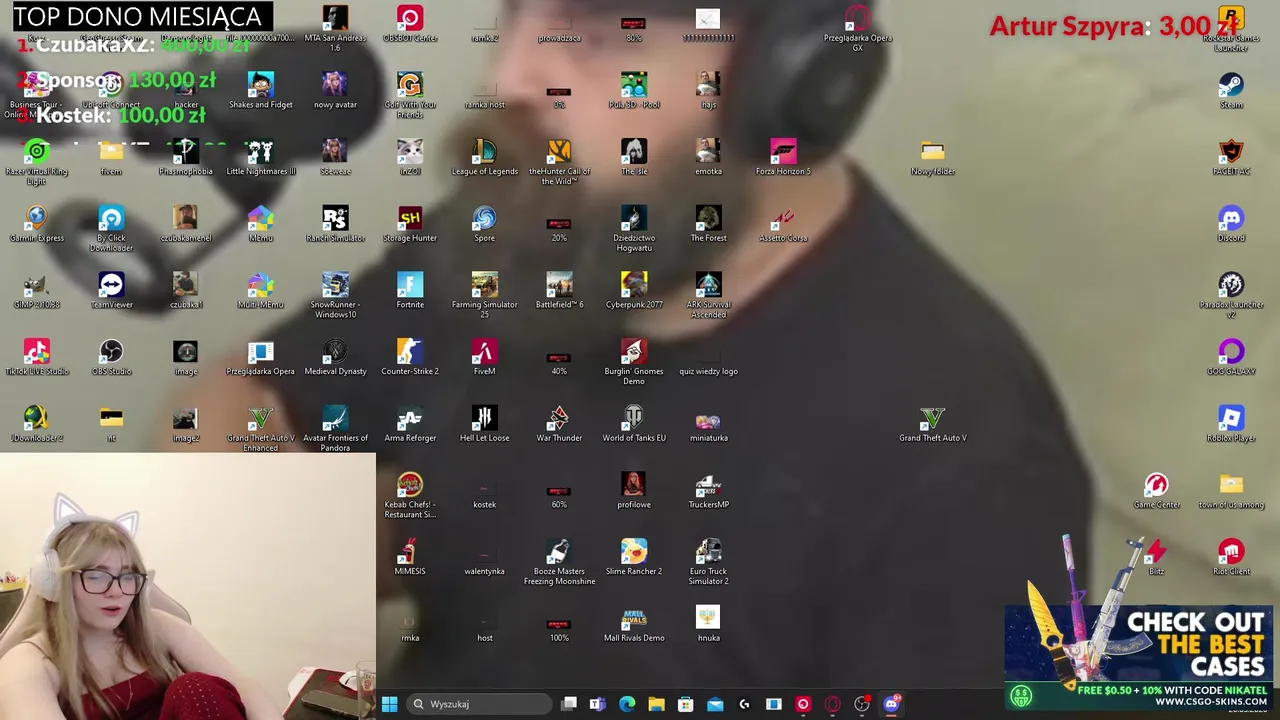Open the Roblox Player shortcut
This screenshot has width=1280, height=720.
point(1231,424)
